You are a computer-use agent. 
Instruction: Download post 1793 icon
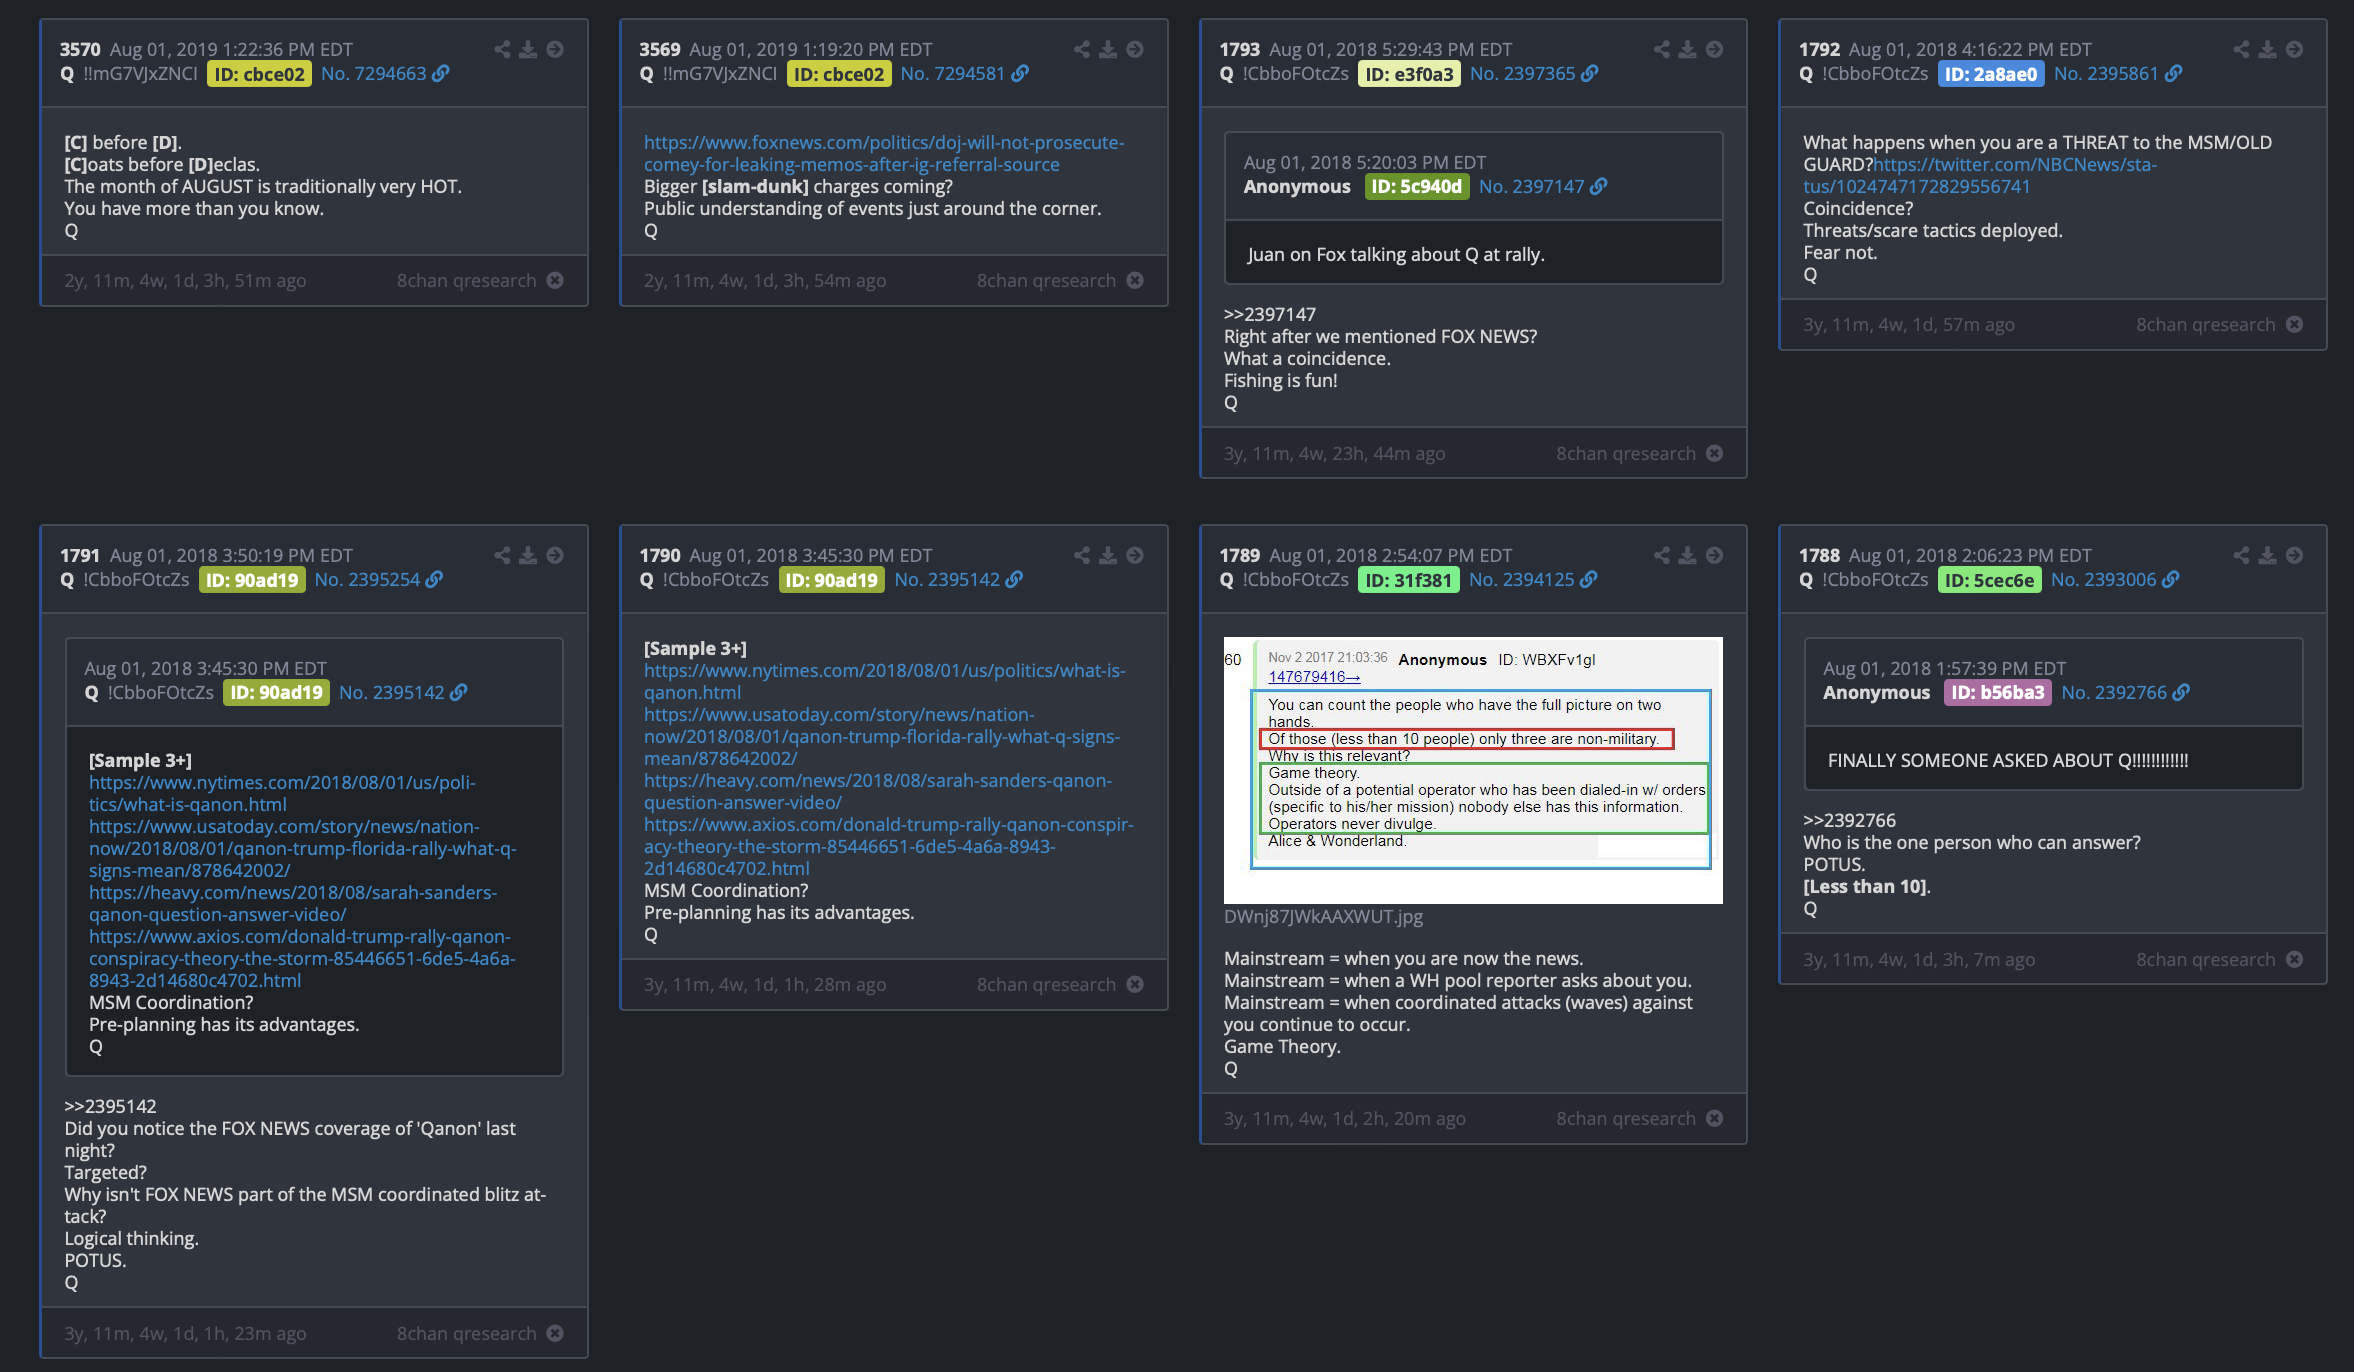point(1688,49)
